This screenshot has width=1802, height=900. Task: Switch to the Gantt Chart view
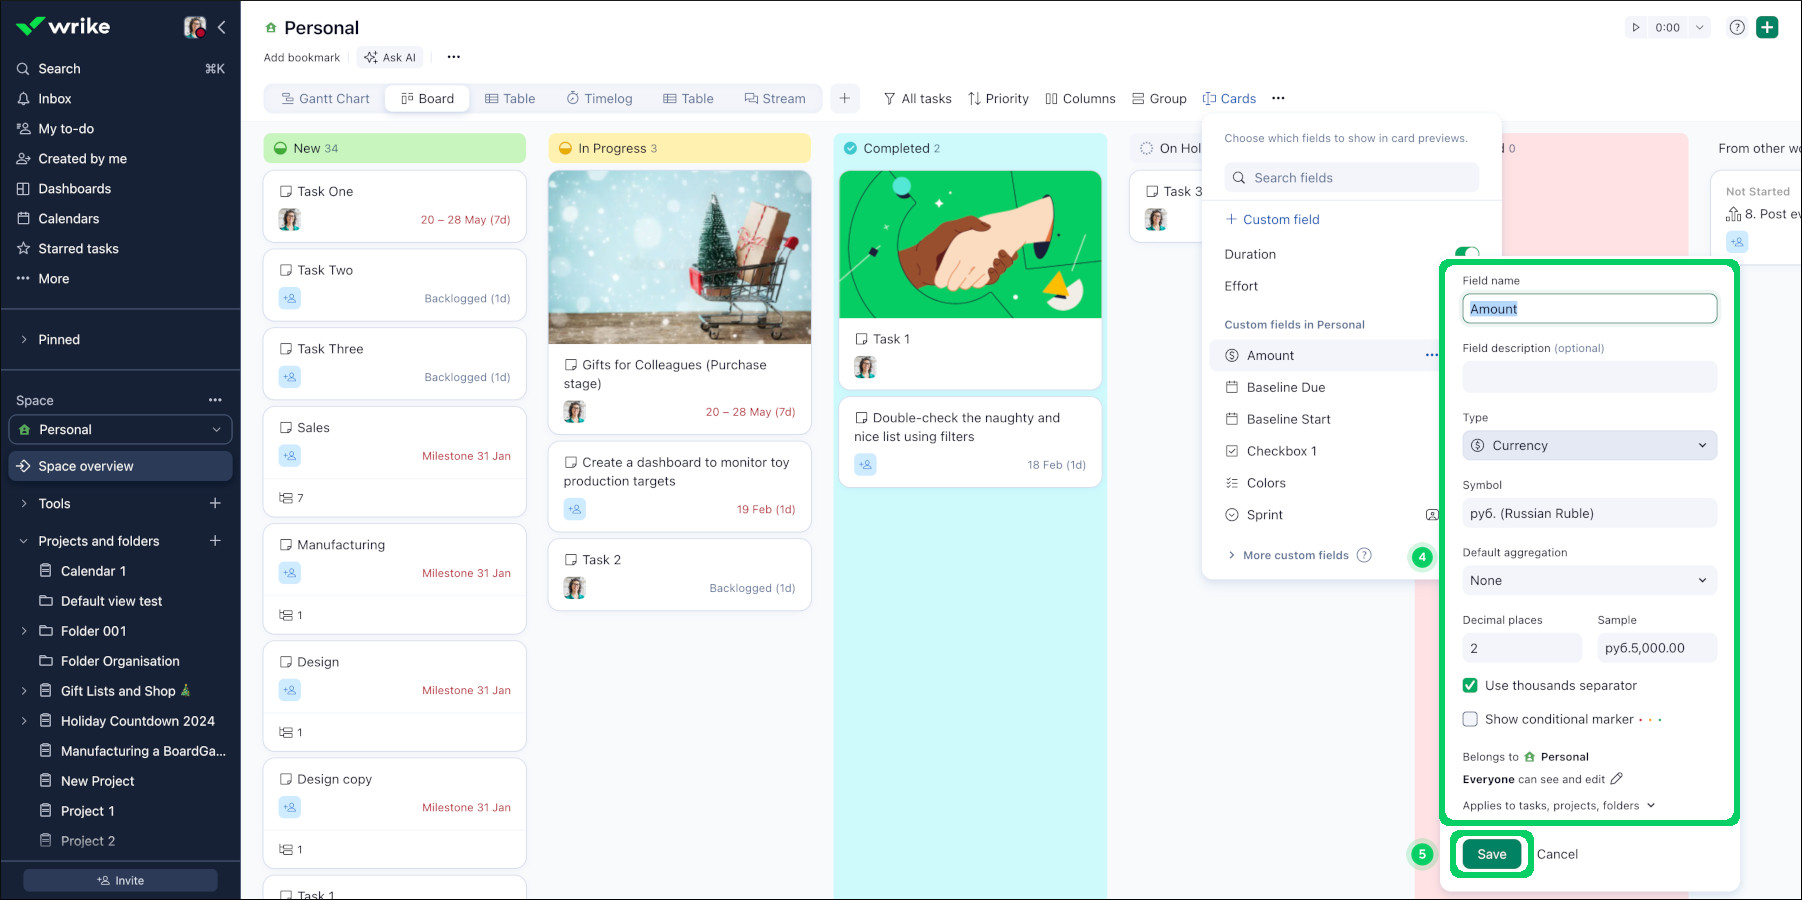click(324, 98)
